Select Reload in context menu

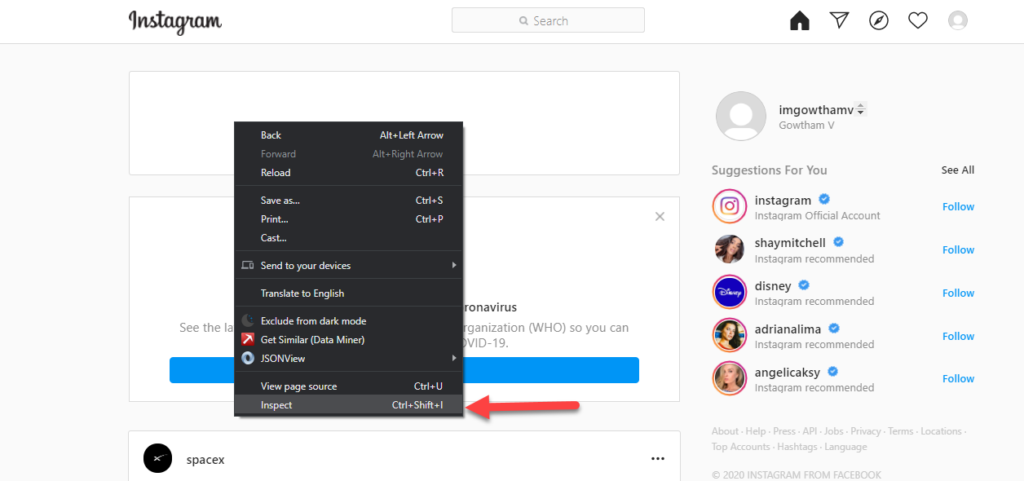point(349,173)
